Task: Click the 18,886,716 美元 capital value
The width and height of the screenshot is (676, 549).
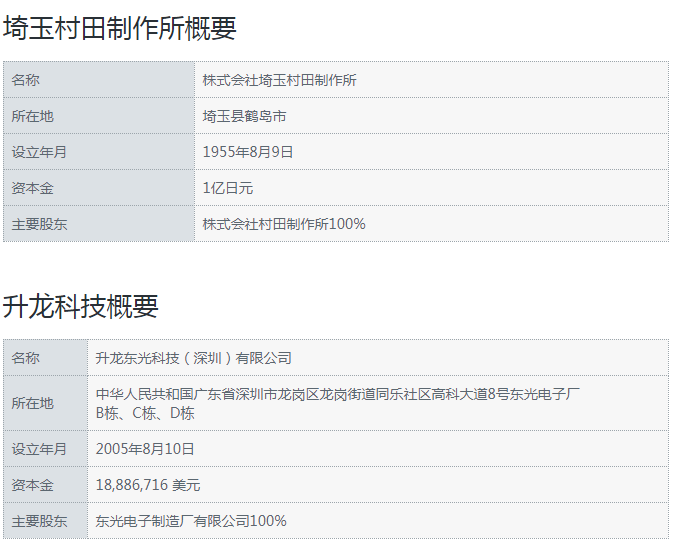Action: point(148,485)
